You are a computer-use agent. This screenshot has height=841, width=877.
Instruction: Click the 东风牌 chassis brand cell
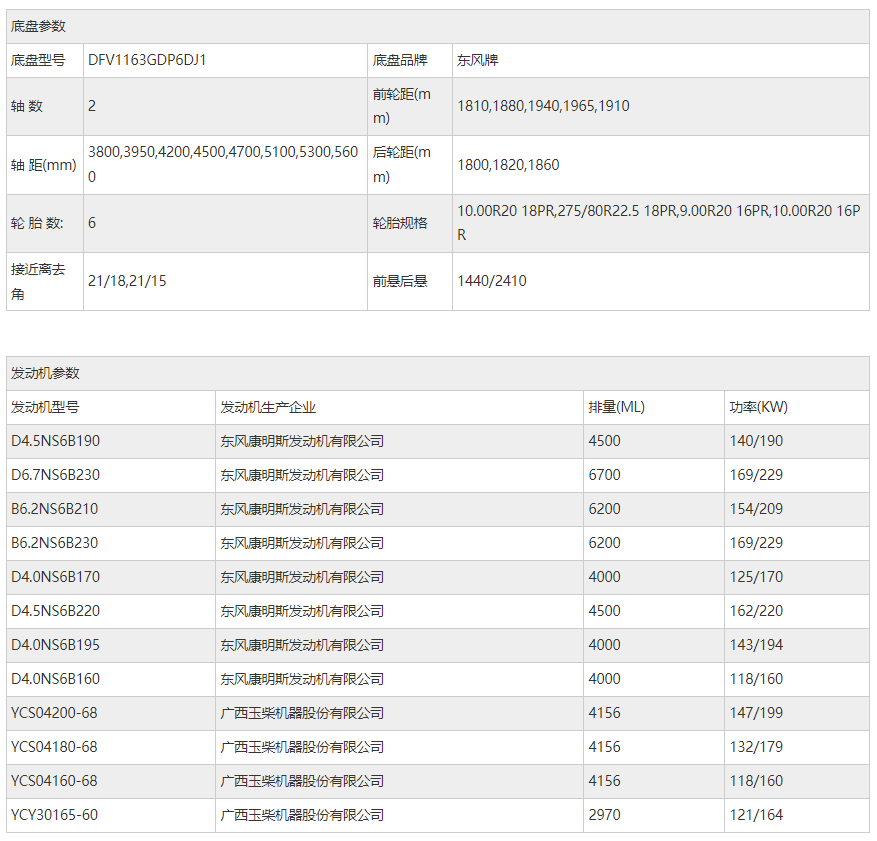tap(478, 60)
